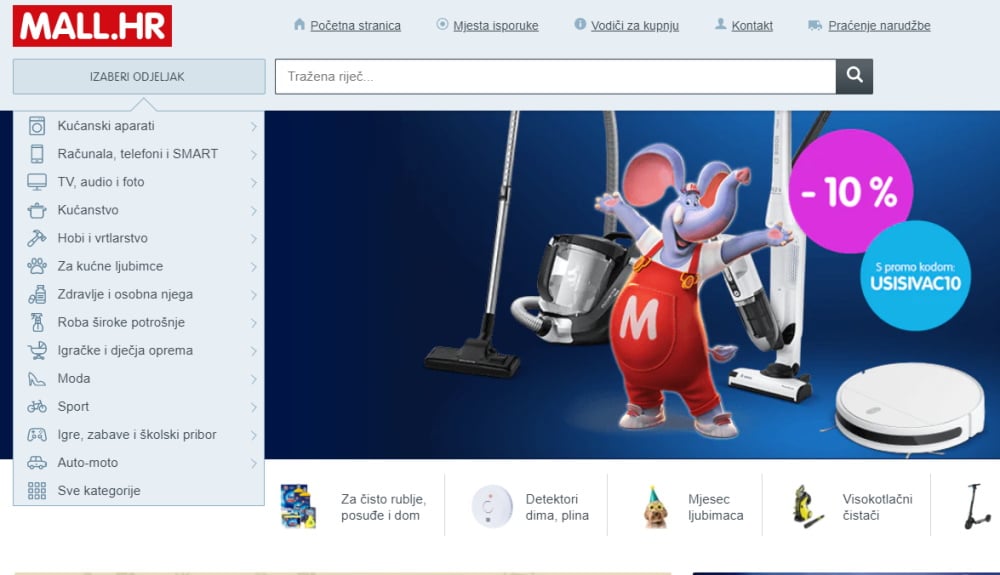Click the hammer icon for Hobi i vrtlarstvo
The height and width of the screenshot is (575, 1000).
point(37,238)
